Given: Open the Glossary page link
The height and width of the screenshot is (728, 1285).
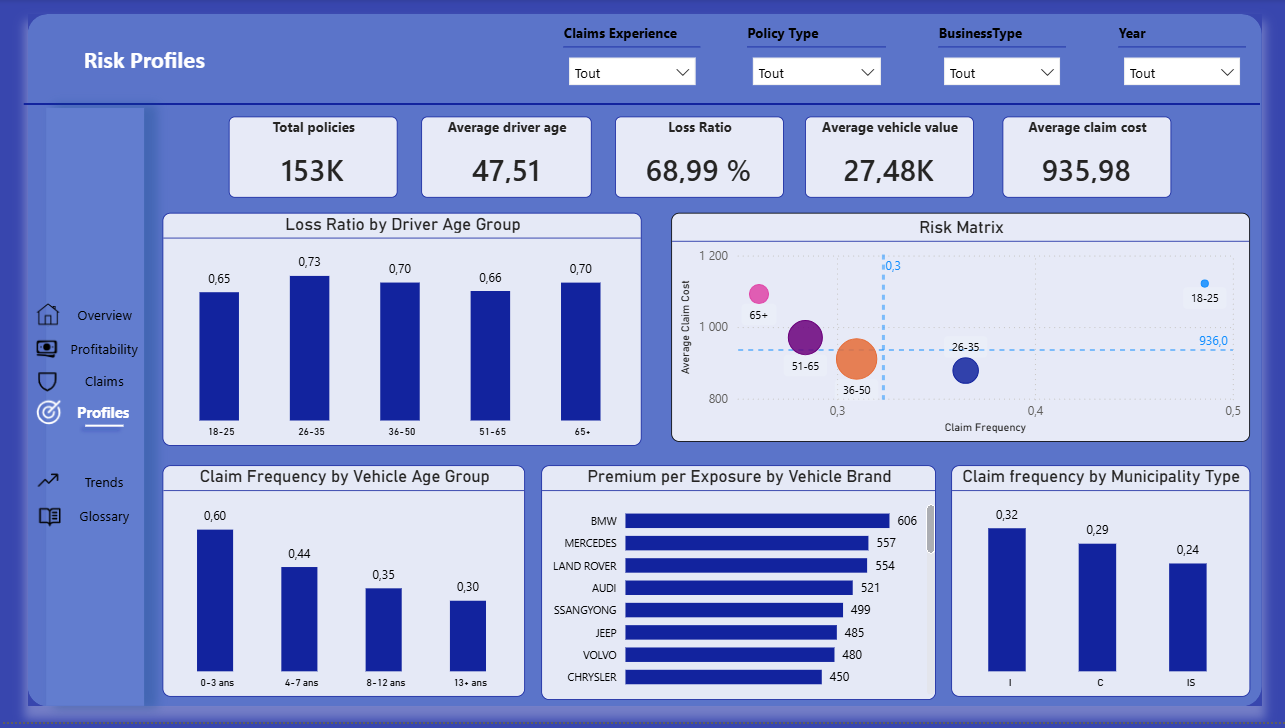Looking at the screenshot, I should (104, 517).
